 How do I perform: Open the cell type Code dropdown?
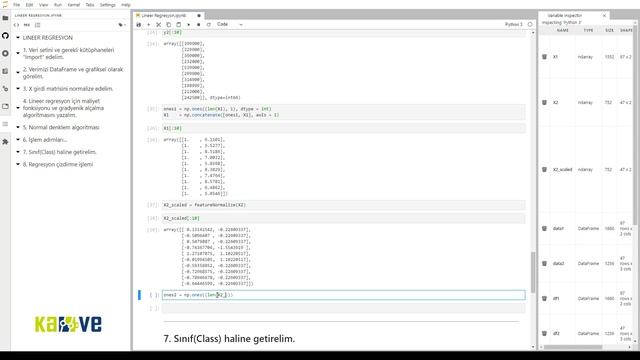tap(230, 24)
